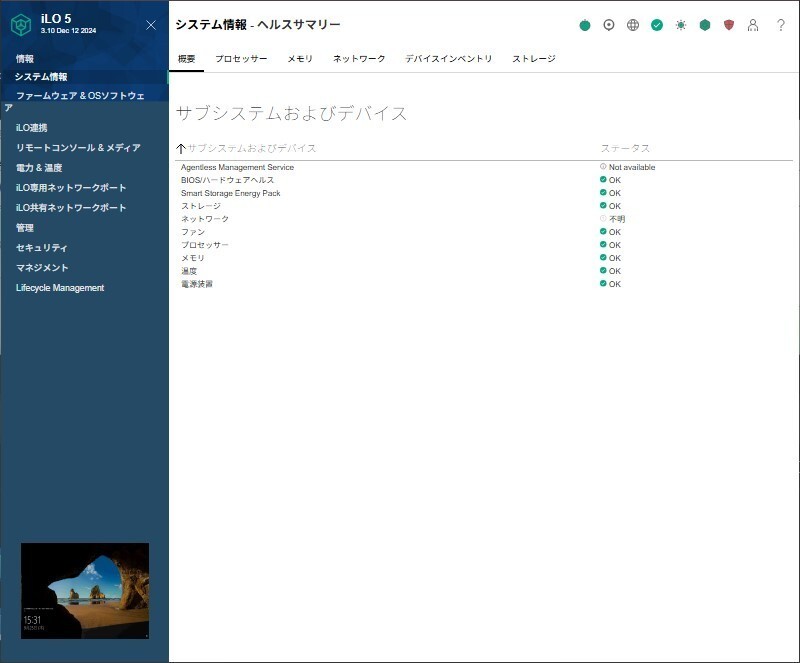800x663 pixels.
Task: Open the remote console thumbnail preview
Action: 85,590
